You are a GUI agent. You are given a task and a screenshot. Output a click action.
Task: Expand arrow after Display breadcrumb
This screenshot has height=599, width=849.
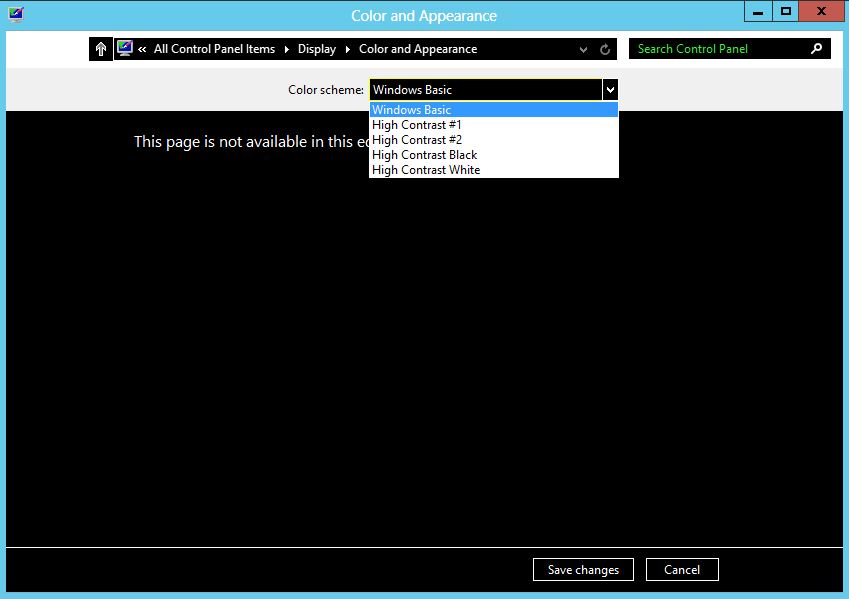(x=348, y=49)
